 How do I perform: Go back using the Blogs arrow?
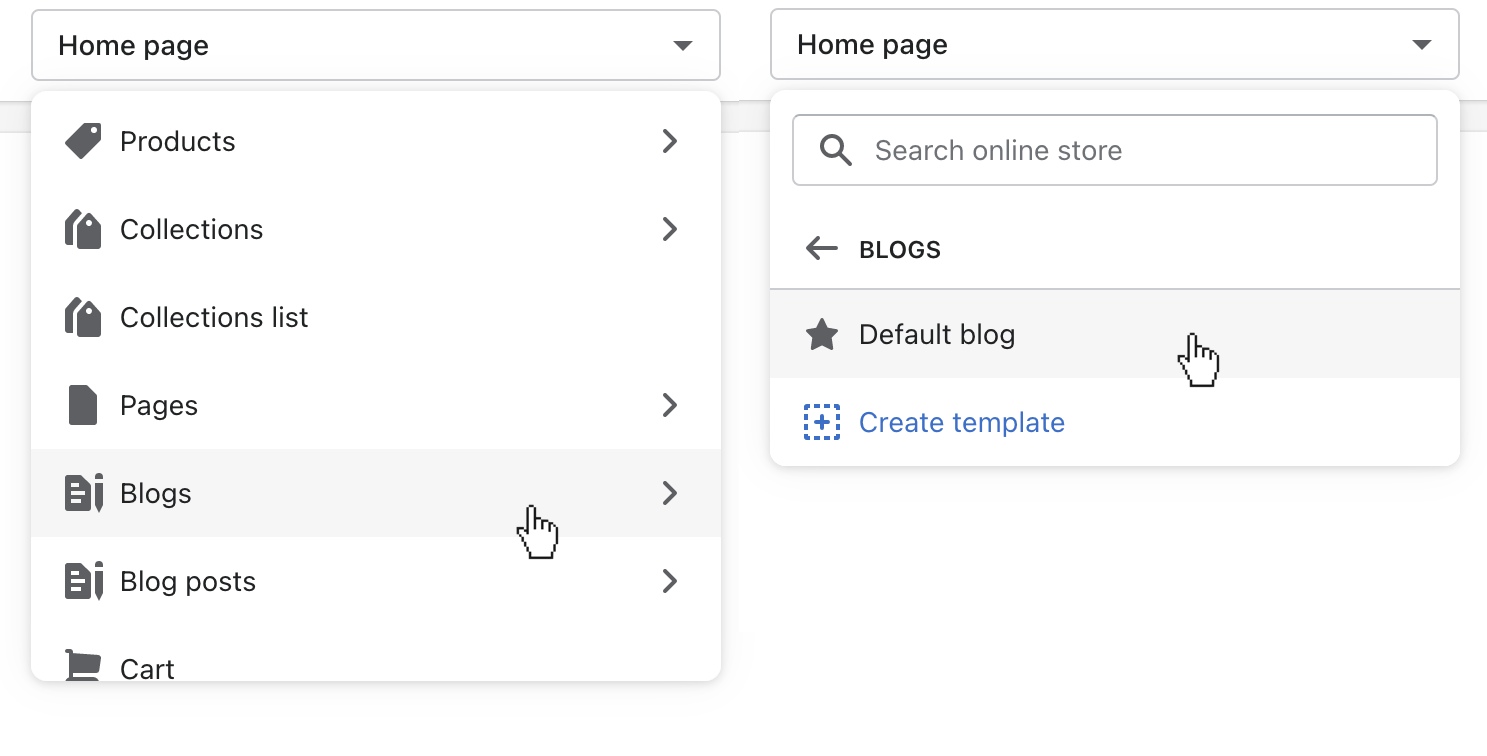(821, 249)
